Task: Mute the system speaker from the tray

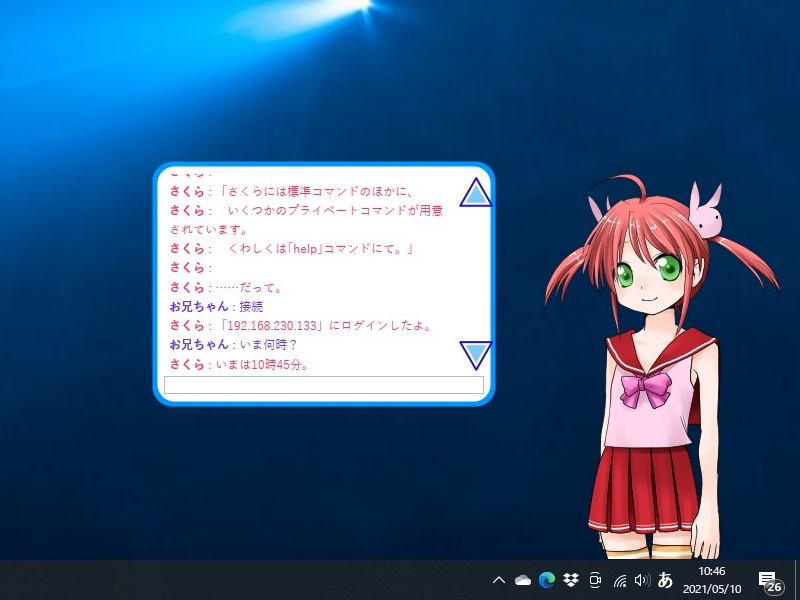Action: point(641,580)
